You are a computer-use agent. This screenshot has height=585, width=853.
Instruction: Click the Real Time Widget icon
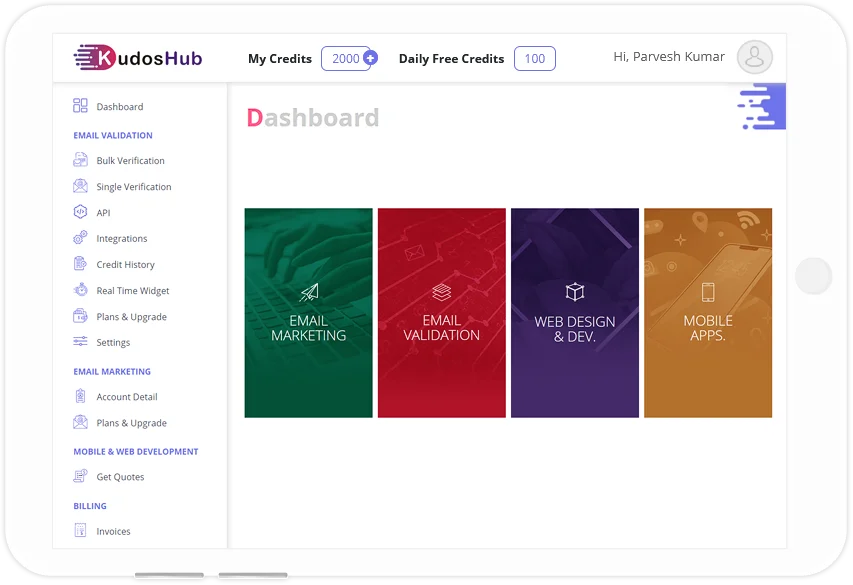point(81,290)
